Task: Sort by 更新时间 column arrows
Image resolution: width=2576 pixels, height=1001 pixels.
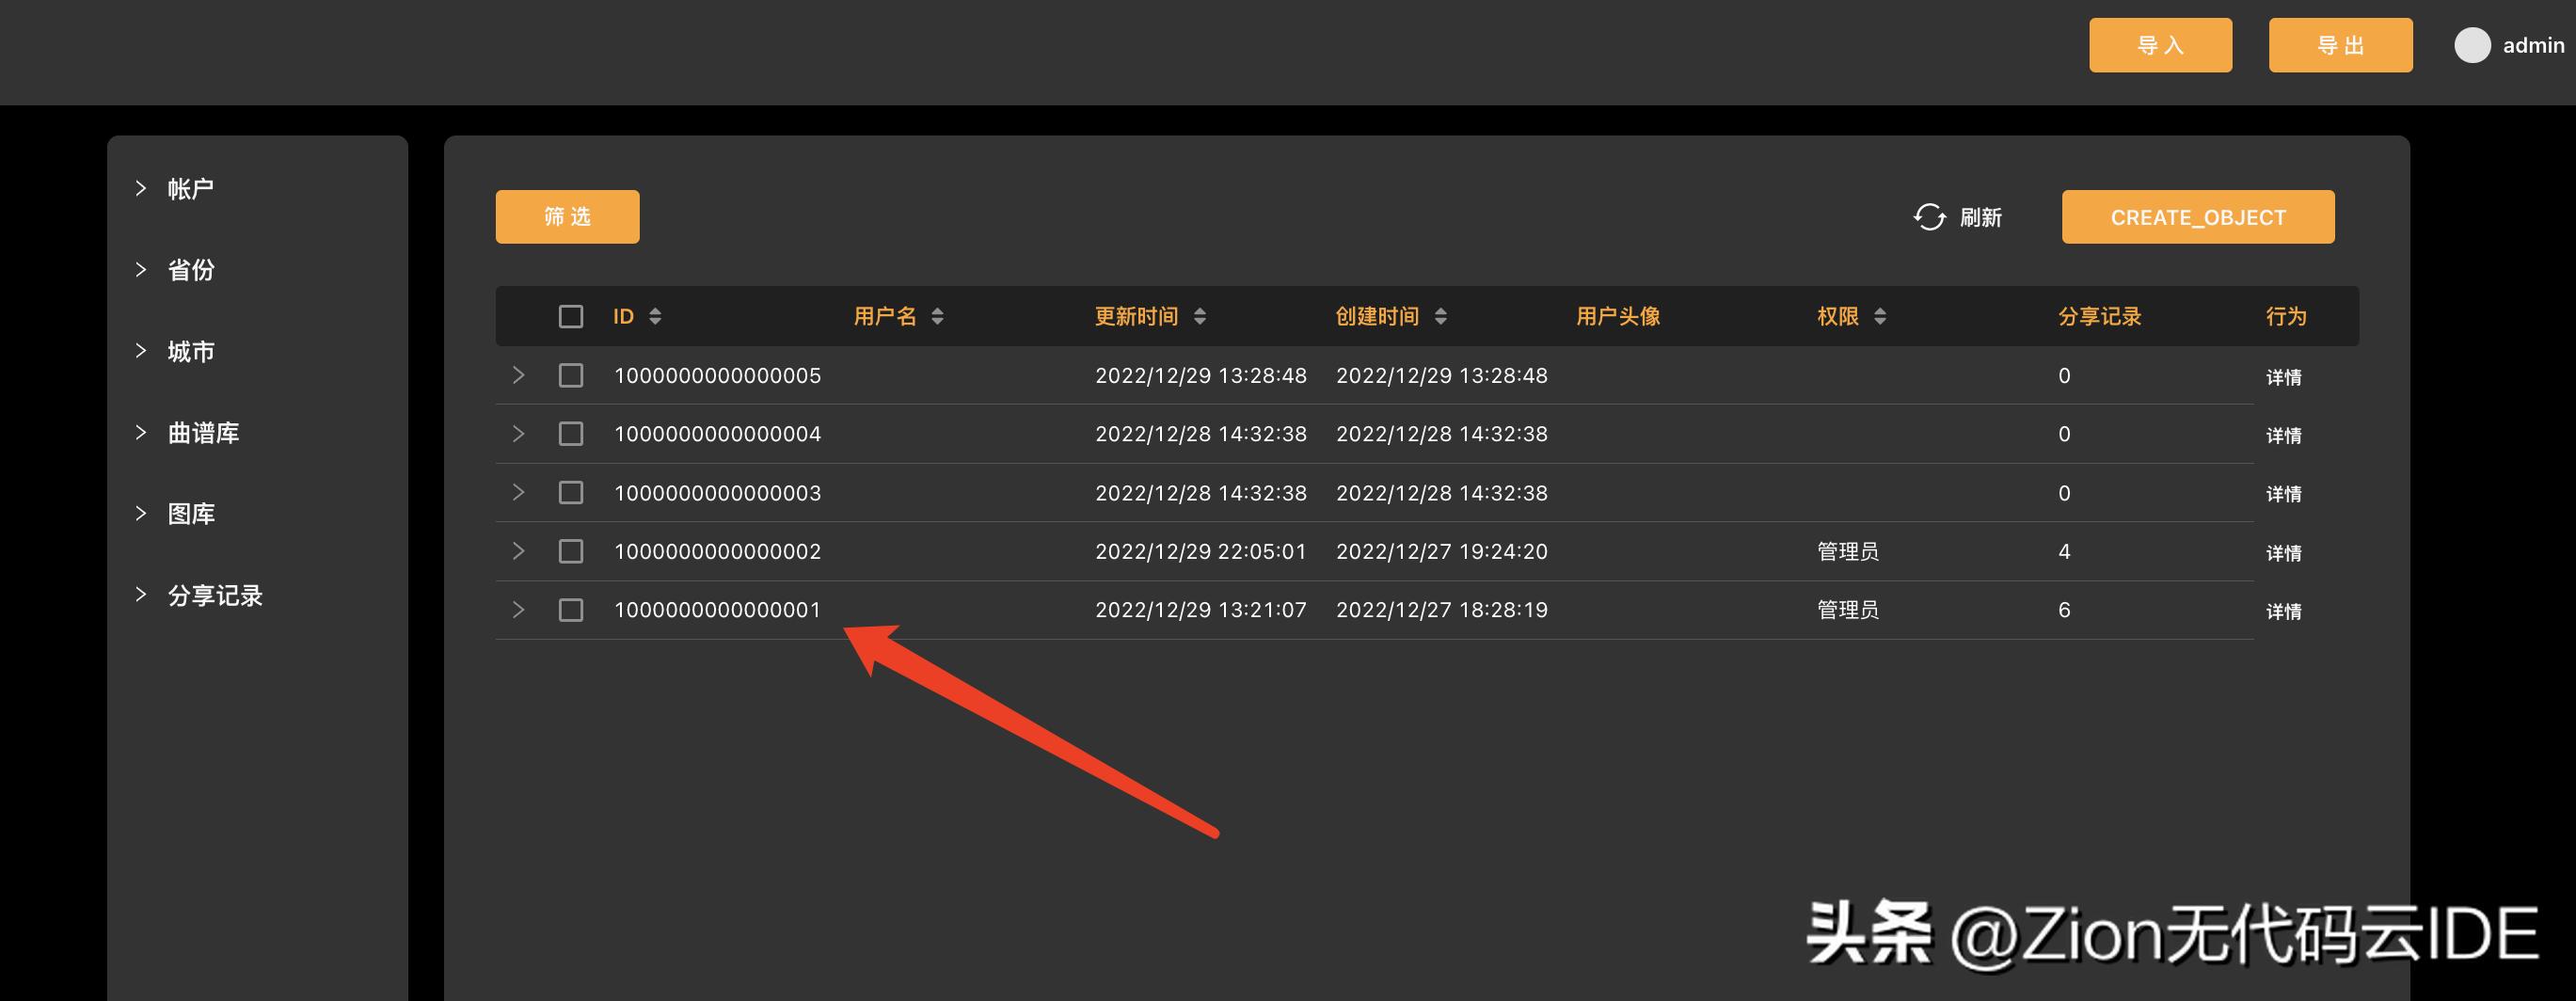Action: click(1199, 317)
